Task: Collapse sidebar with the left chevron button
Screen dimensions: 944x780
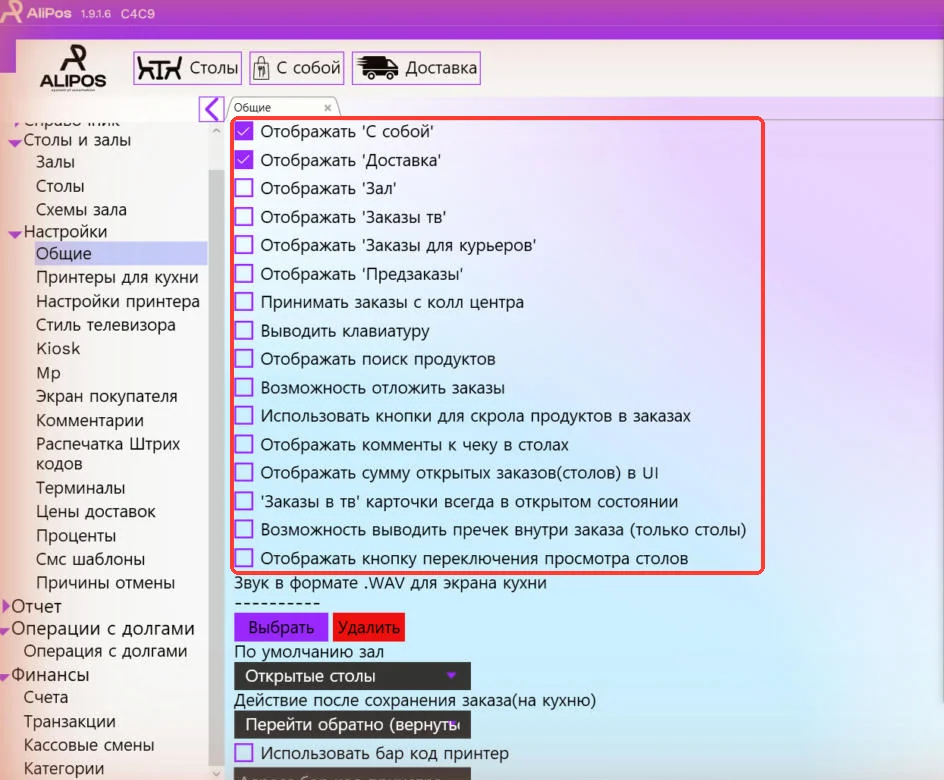Action: (211, 109)
